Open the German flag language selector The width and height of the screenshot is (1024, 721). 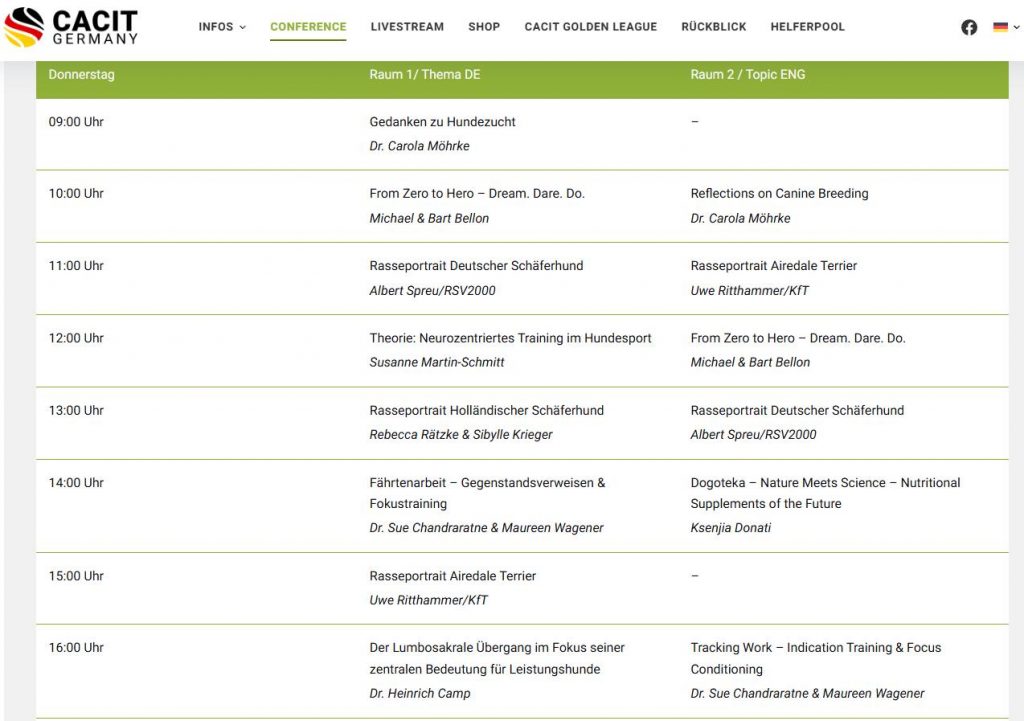tap(1005, 27)
